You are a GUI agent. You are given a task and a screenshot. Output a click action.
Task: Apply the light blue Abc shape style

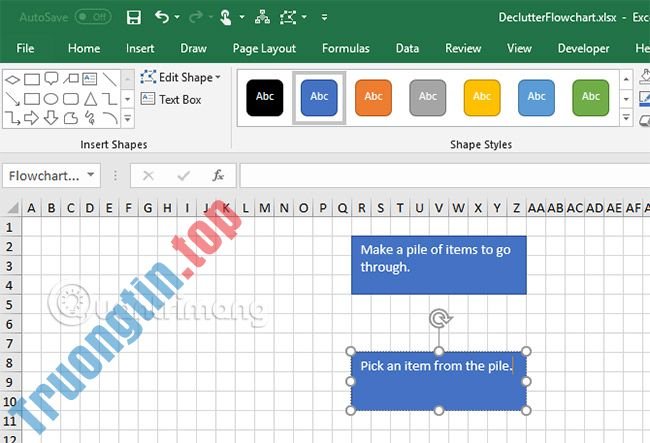point(536,97)
